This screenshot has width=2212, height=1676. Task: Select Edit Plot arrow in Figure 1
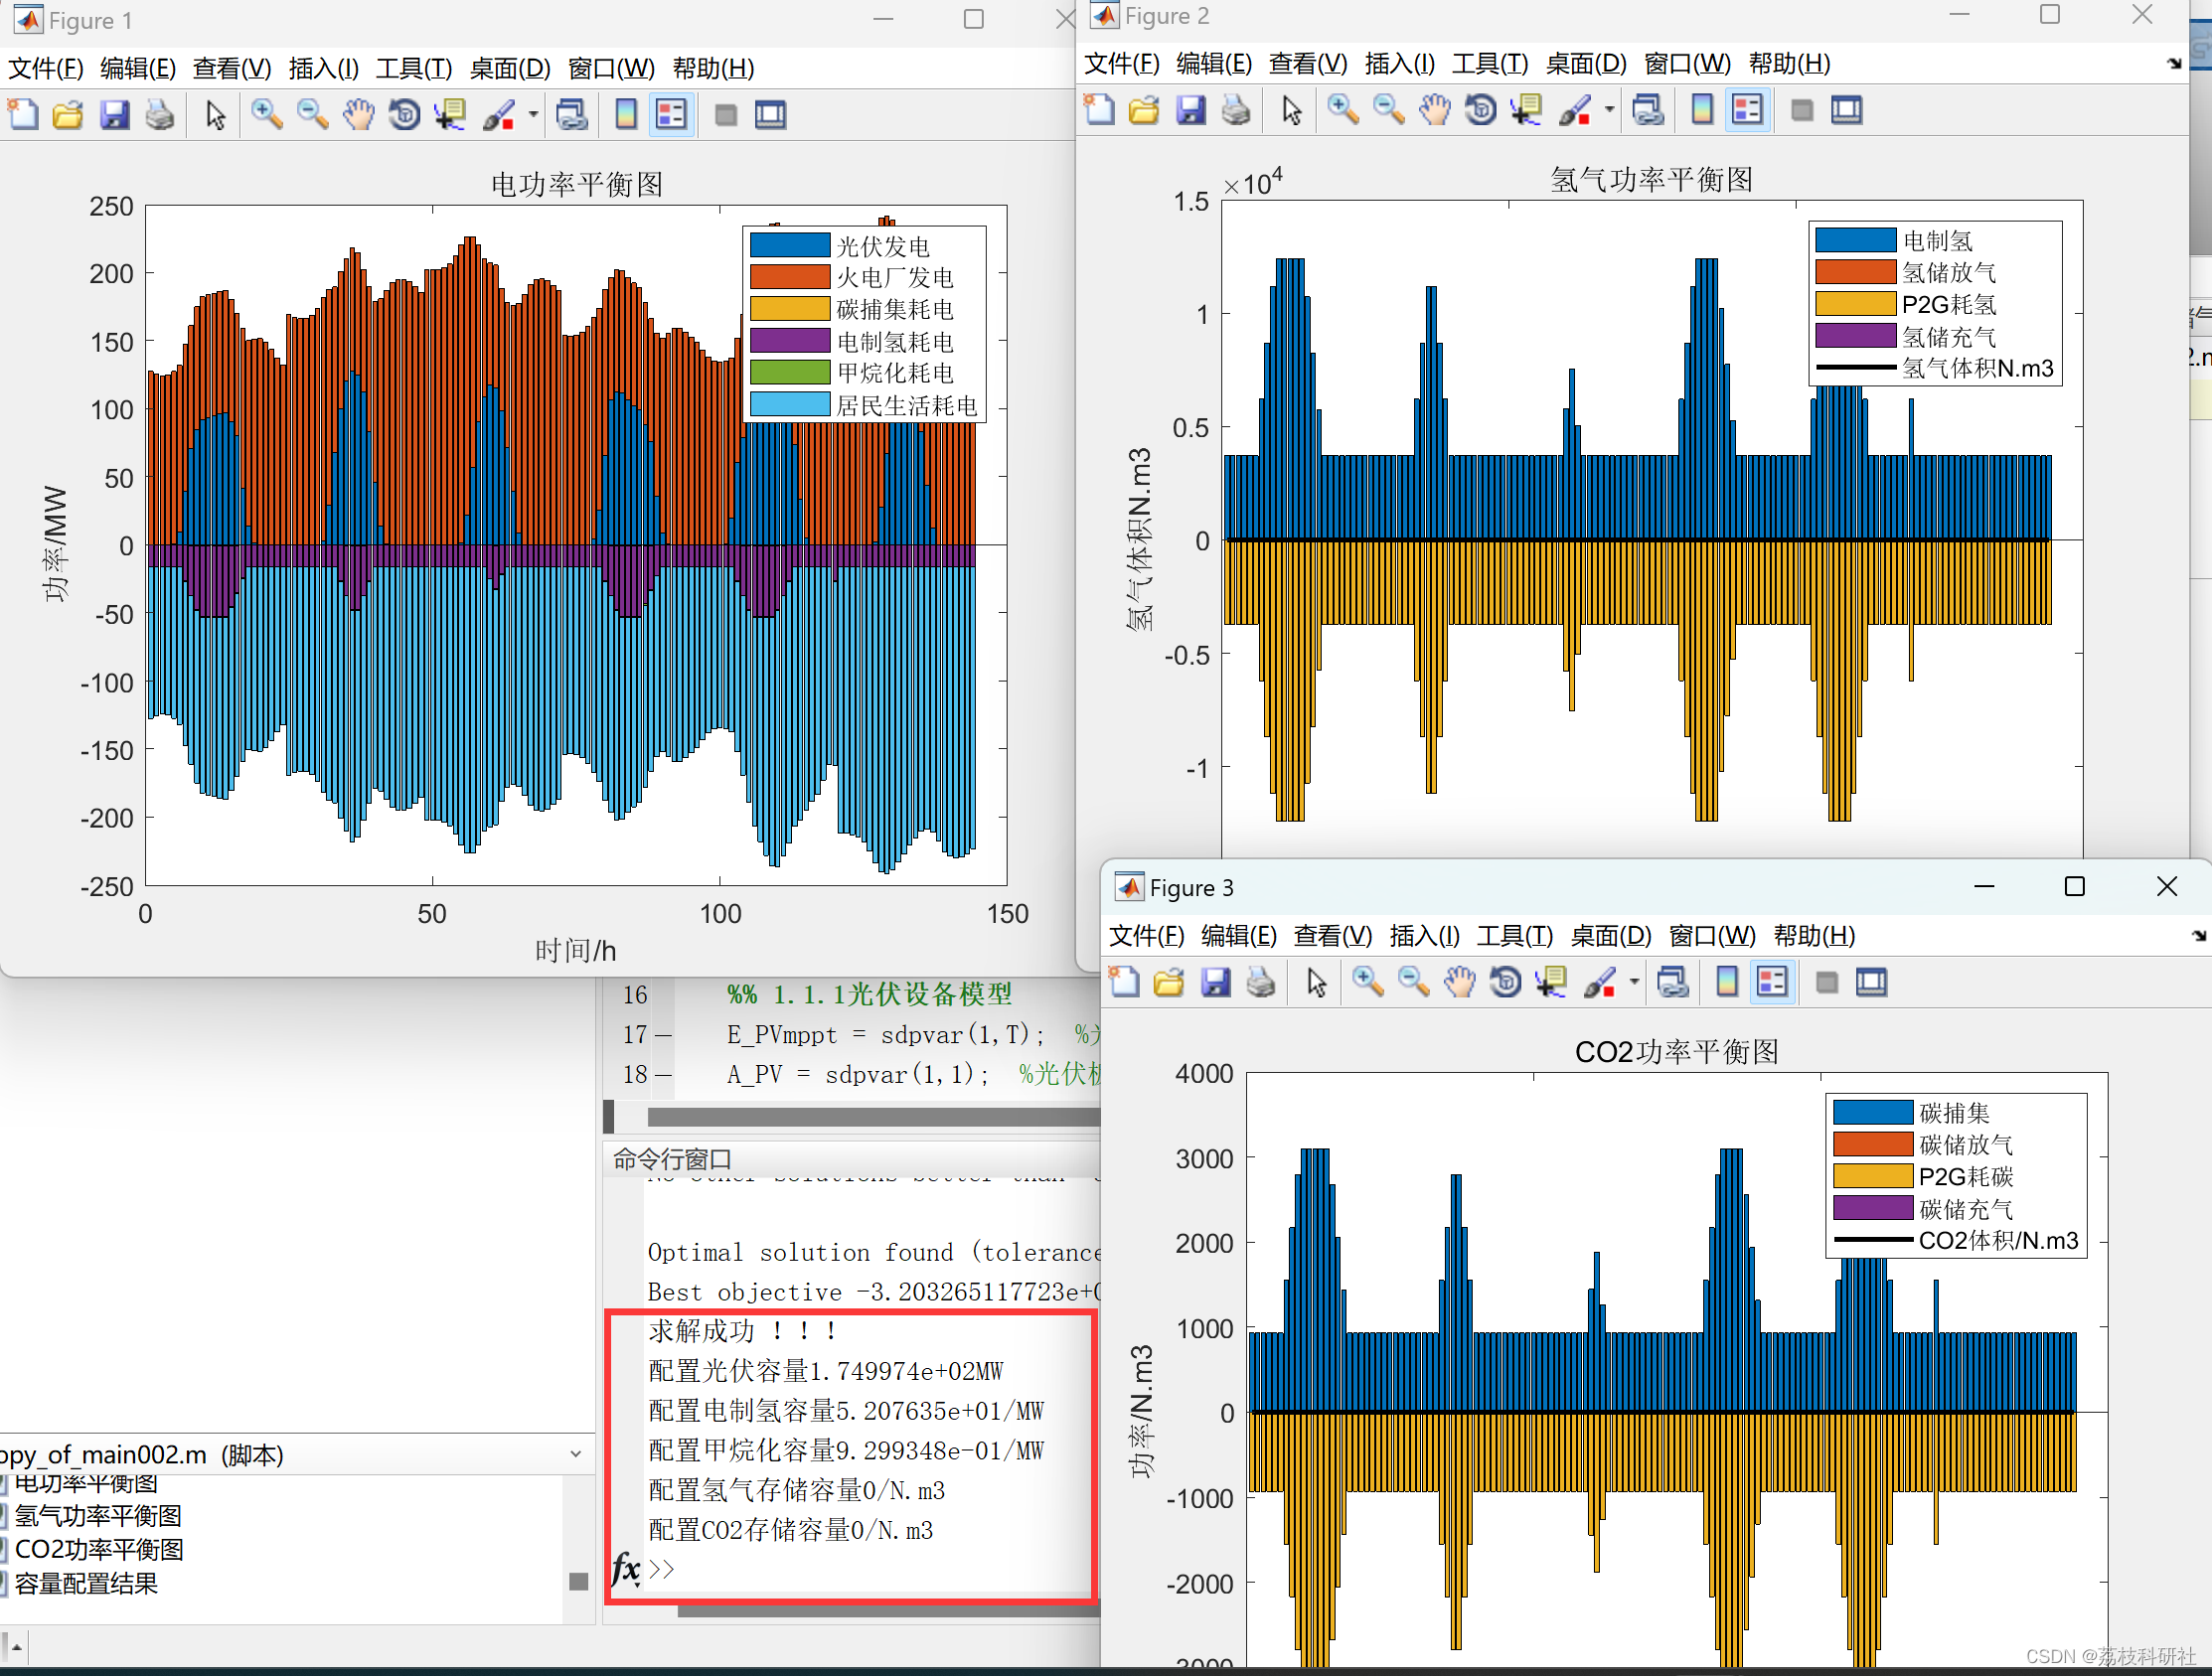(x=215, y=115)
